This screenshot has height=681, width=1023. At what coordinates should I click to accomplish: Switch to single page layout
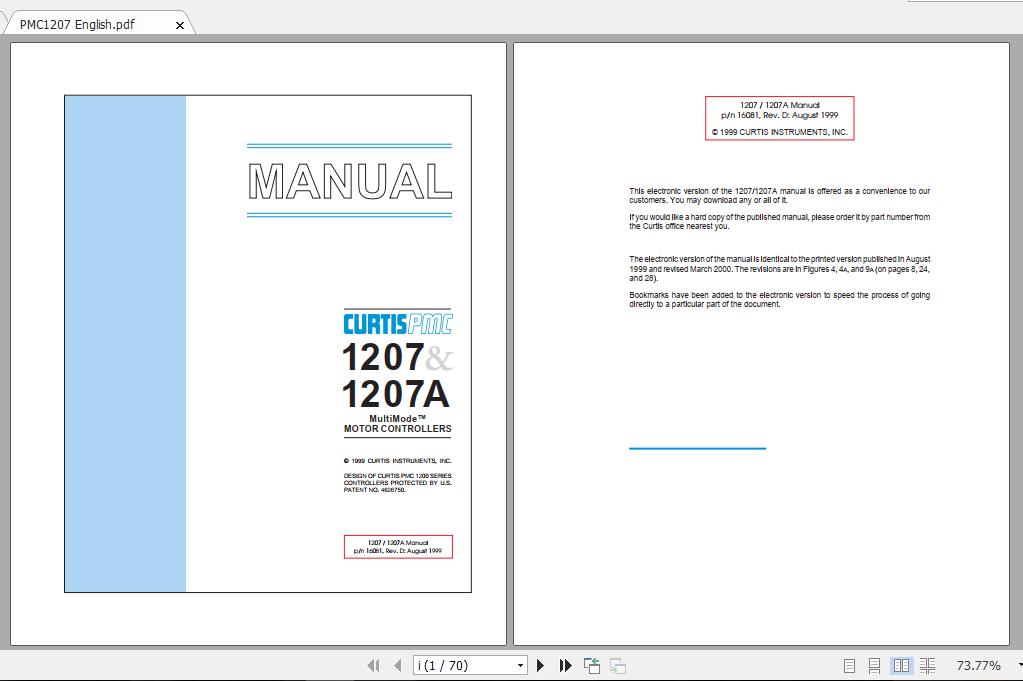pos(849,665)
